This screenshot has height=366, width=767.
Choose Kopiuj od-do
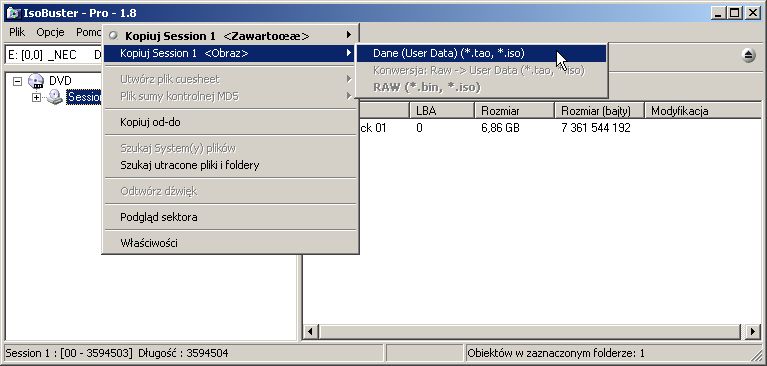point(230,122)
